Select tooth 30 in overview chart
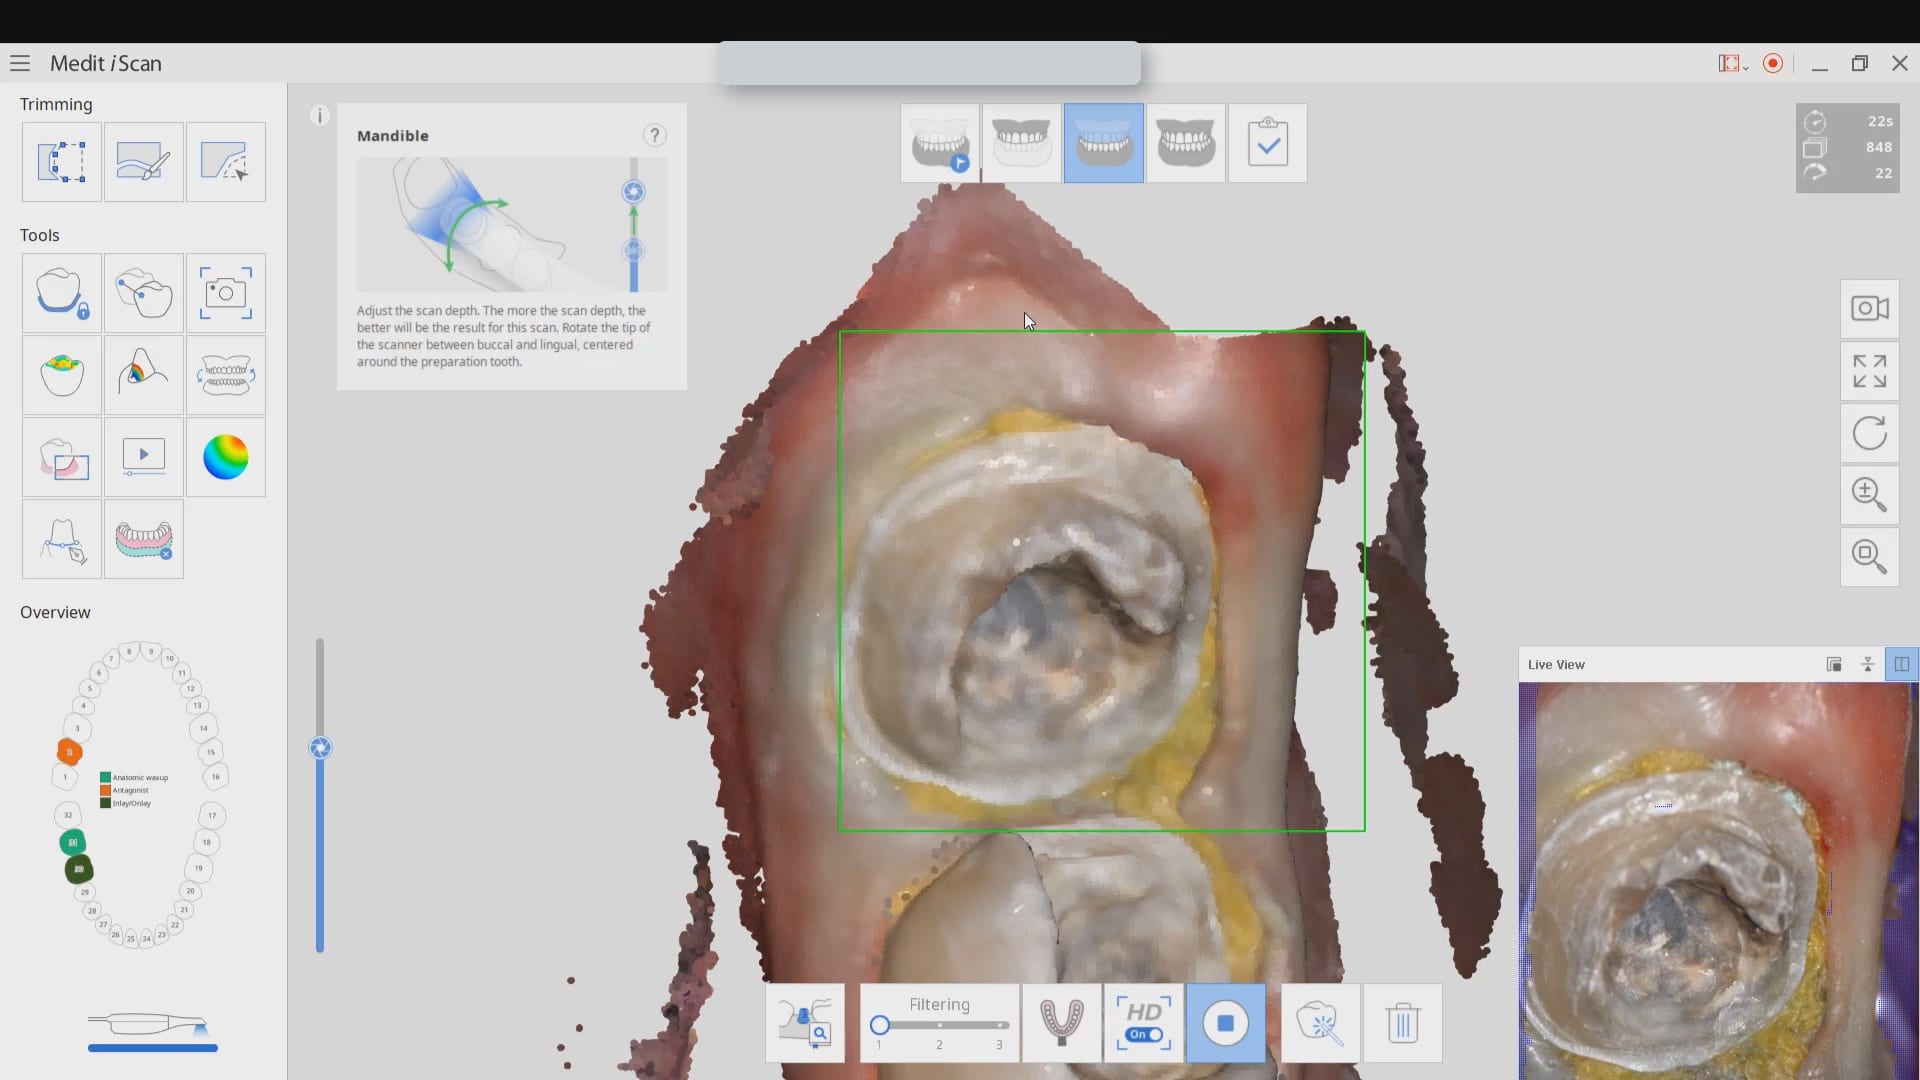The height and width of the screenshot is (1080, 1920). coord(79,869)
